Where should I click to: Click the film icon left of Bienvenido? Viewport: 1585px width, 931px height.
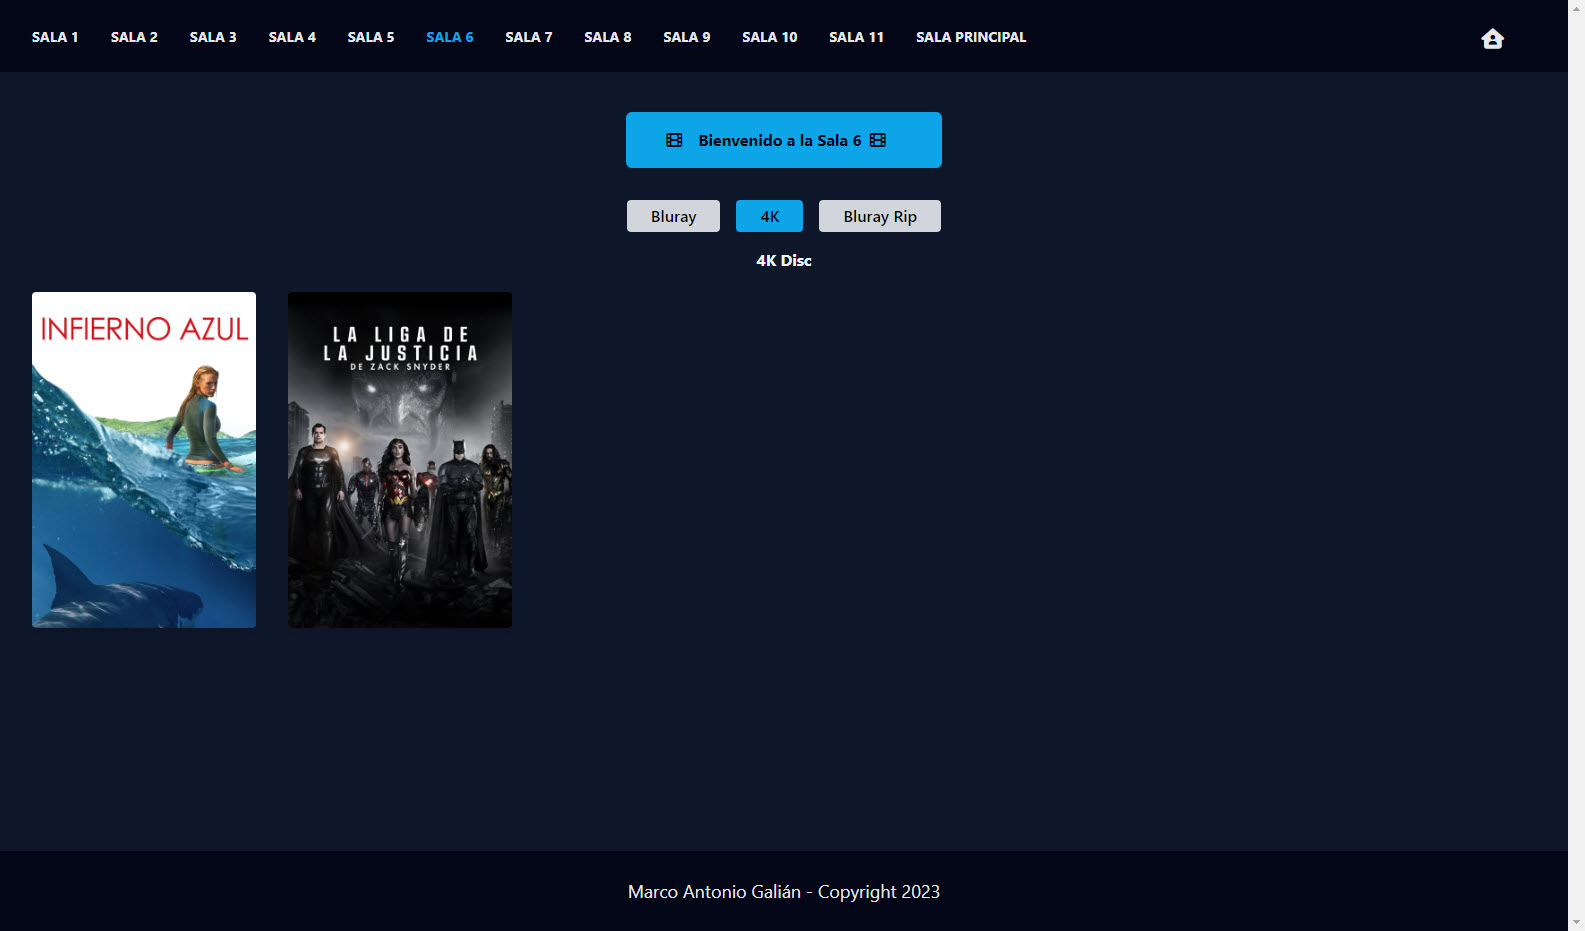(x=674, y=141)
